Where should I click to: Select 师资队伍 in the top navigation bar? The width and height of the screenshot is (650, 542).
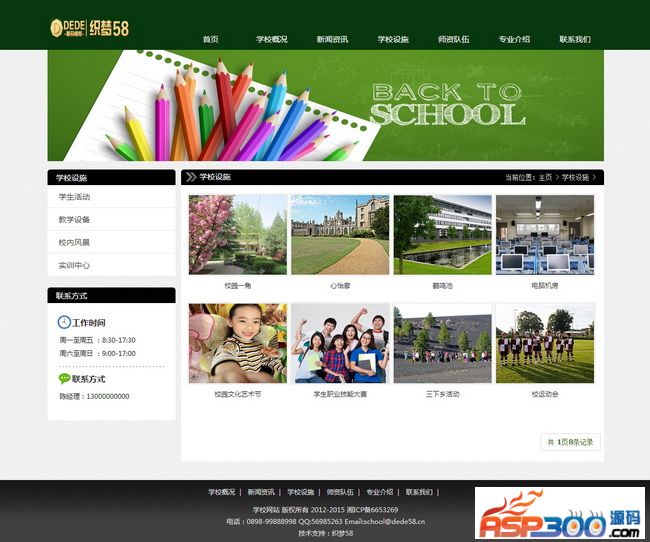coord(453,39)
